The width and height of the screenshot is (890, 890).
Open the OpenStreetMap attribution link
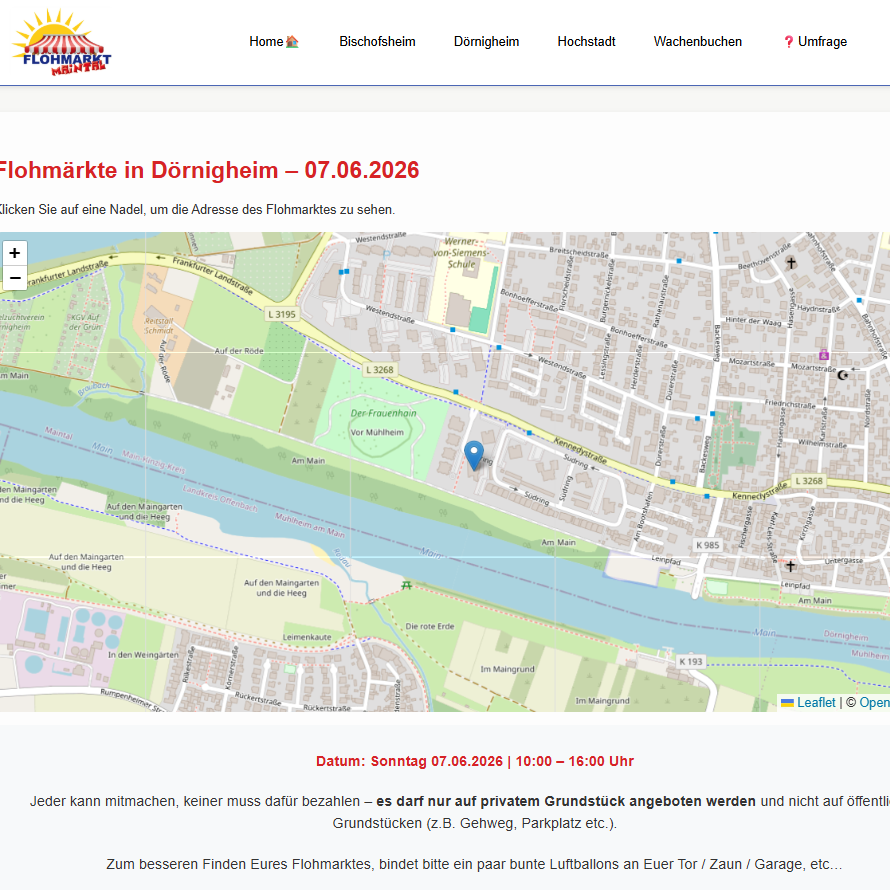click(873, 703)
